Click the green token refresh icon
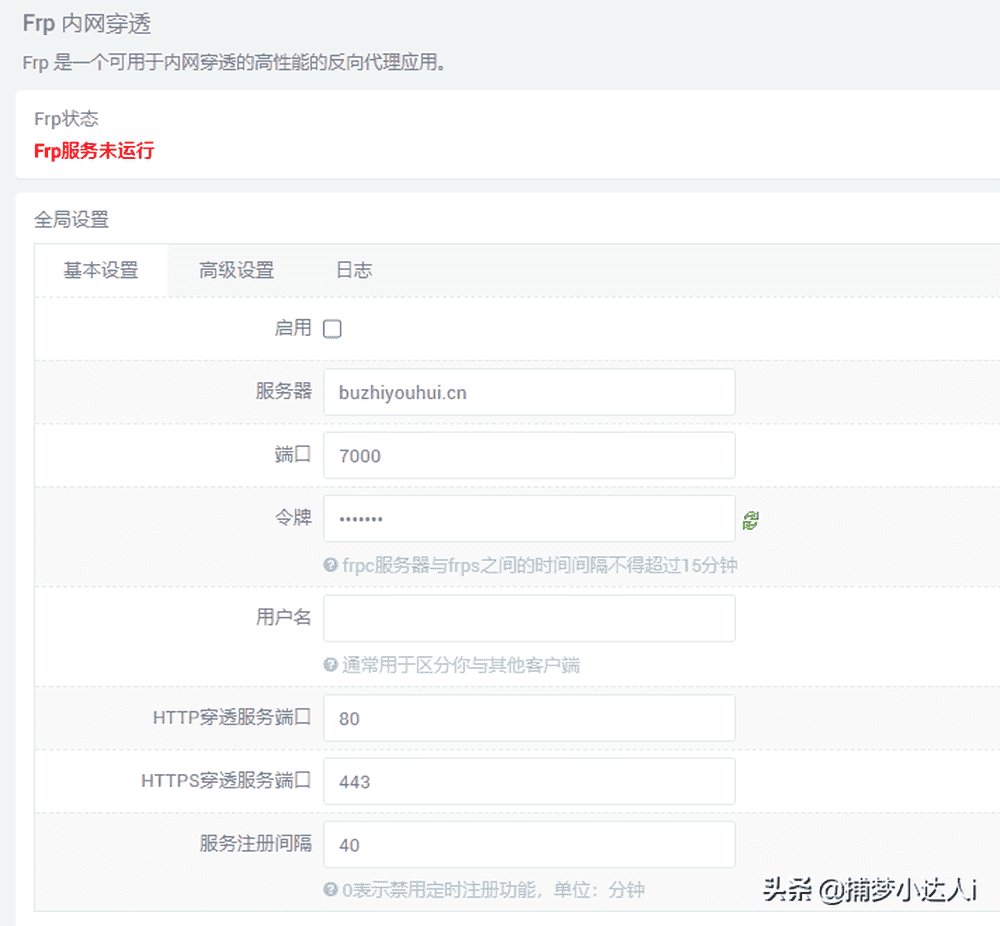The image size is (1000, 926). (751, 518)
